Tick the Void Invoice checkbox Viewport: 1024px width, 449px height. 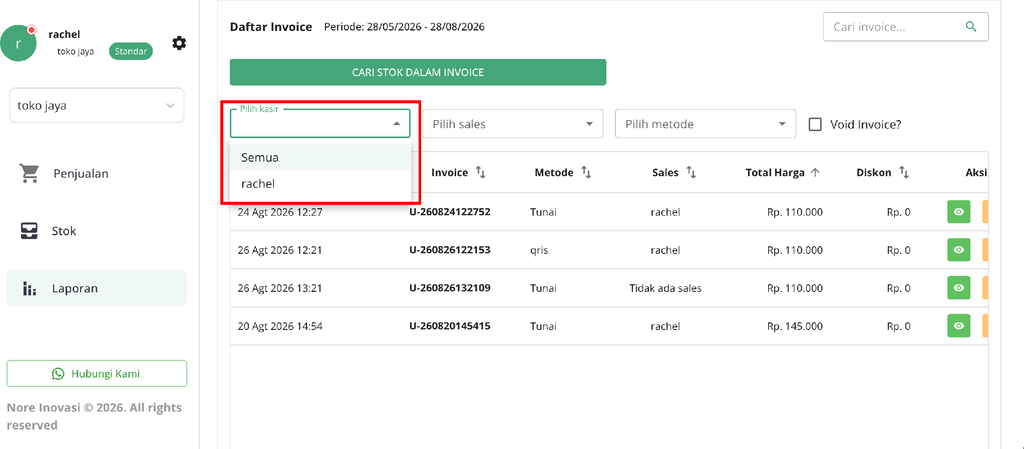pyautogui.click(x=815, y=124)
